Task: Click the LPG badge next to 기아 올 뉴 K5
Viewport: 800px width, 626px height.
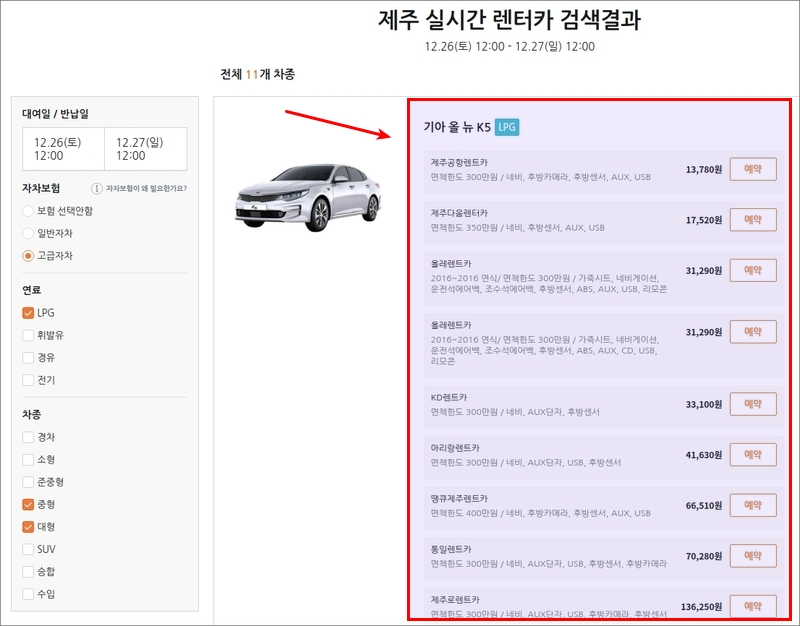Action: pyautogui.click(x=507, y=127)
